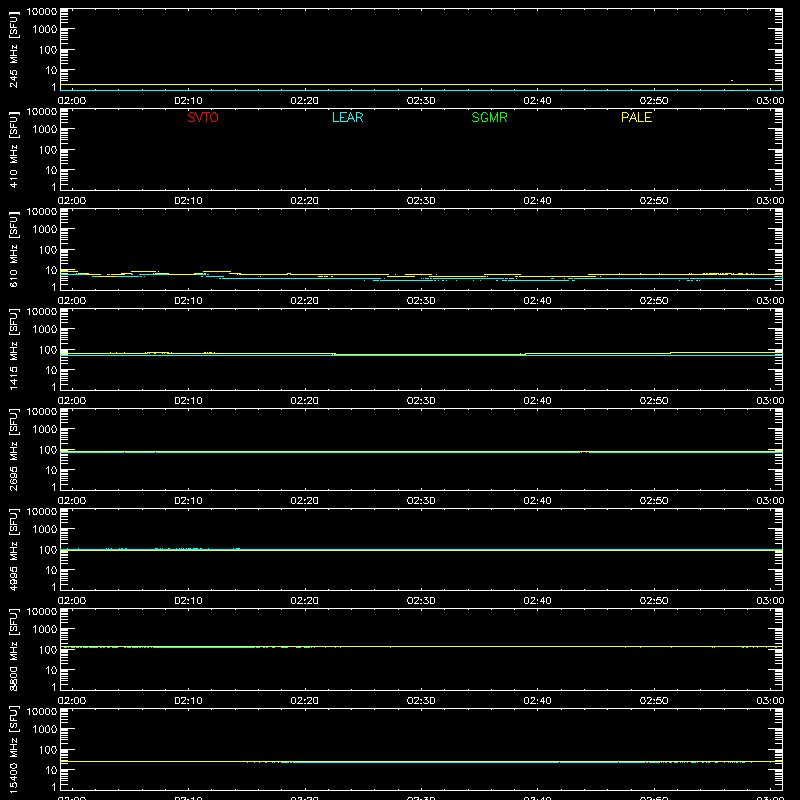Select the 610 MHz [SFU] axis title
The image size is (800, 800).
[x=13, y=249]
